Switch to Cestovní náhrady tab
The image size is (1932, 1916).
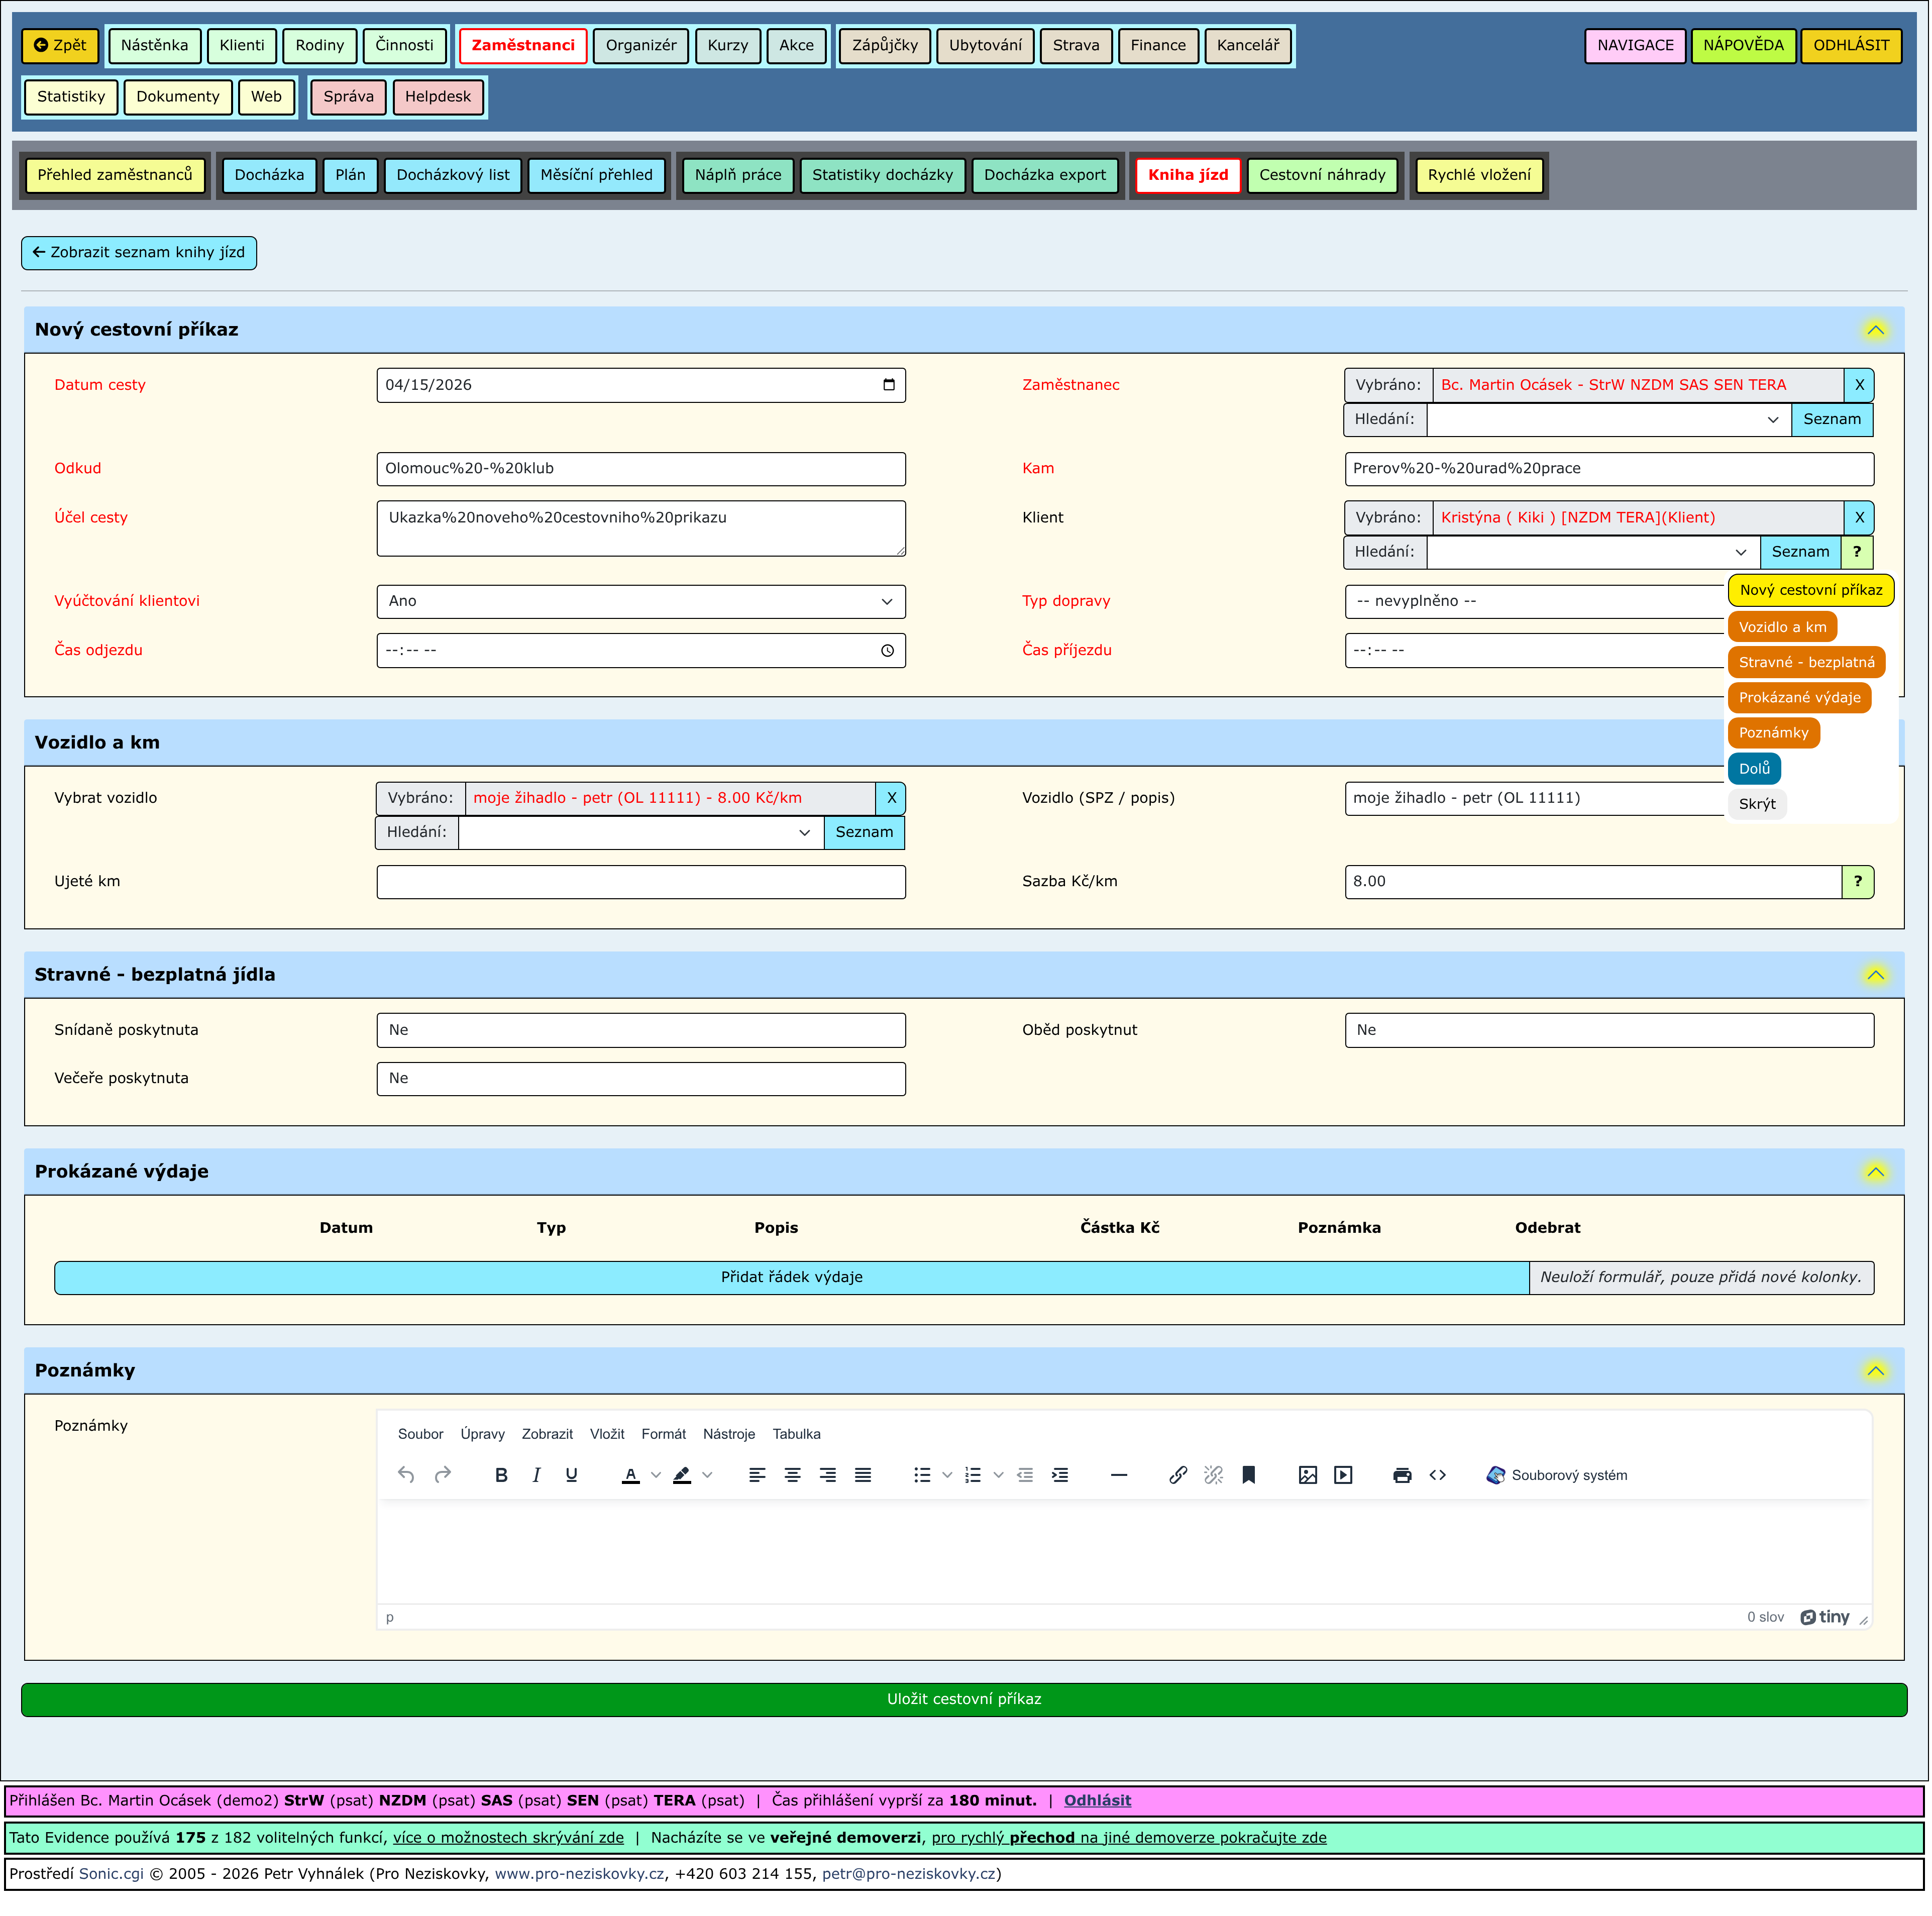(1322, 175)
